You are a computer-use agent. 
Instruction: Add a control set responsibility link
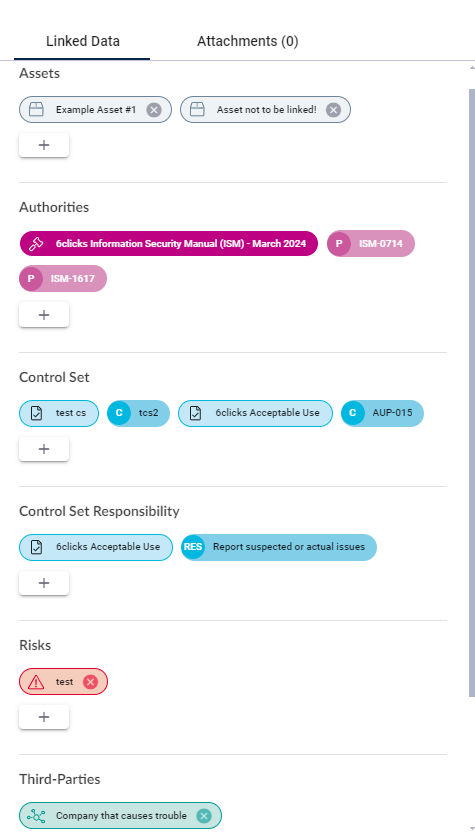tap(44, 583)
